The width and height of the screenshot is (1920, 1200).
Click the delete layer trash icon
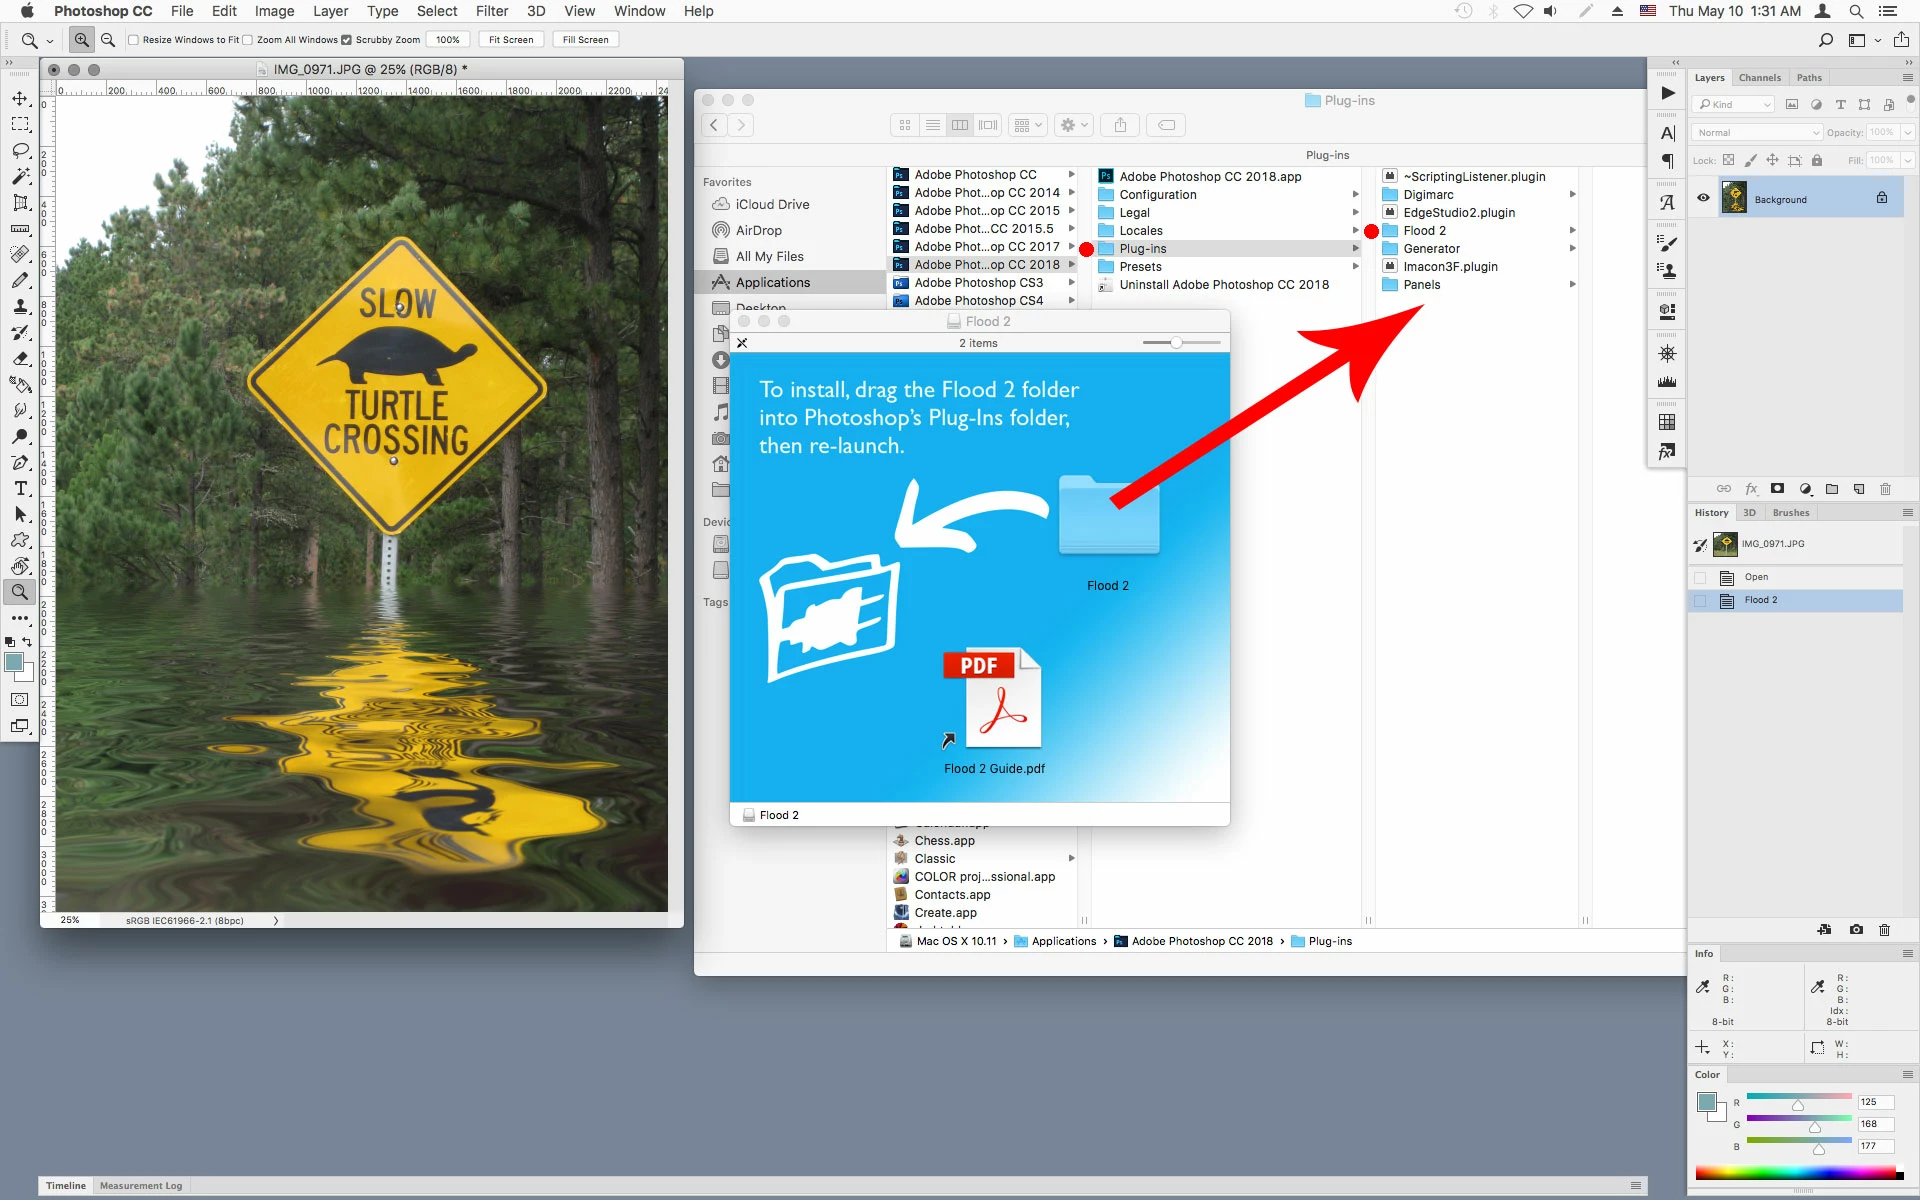pyautogui.click(x=1885, y=489)
